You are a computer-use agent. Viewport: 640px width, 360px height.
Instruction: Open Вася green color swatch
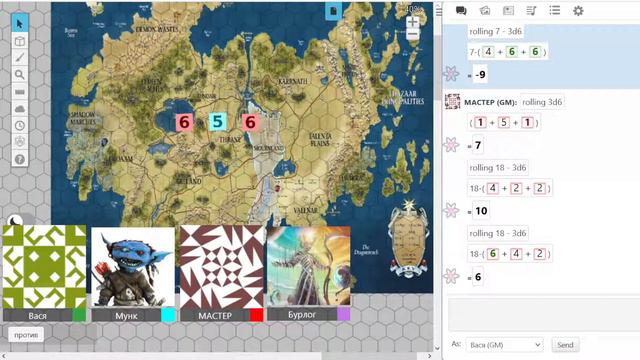coord(79,315)
